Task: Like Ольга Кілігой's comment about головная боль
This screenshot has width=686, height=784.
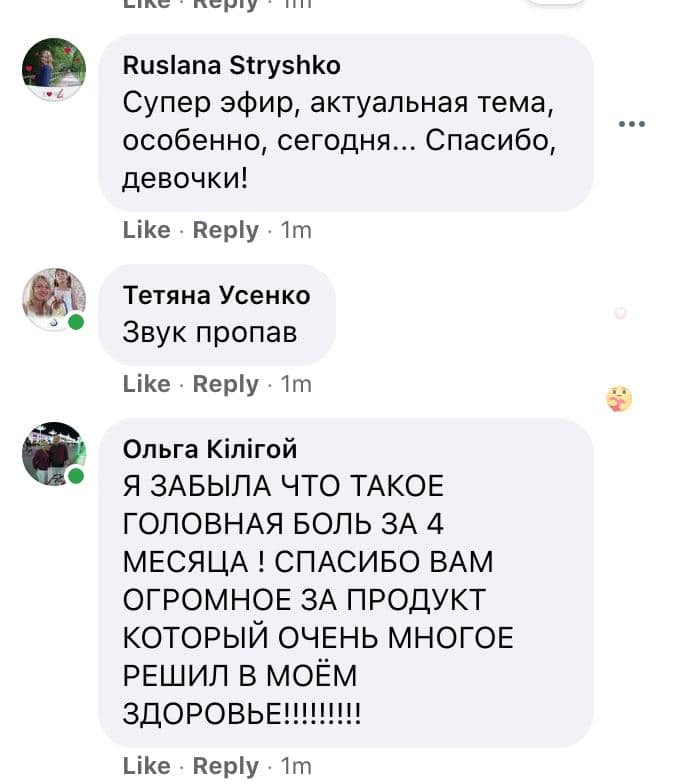Action: tap(146, 766)
